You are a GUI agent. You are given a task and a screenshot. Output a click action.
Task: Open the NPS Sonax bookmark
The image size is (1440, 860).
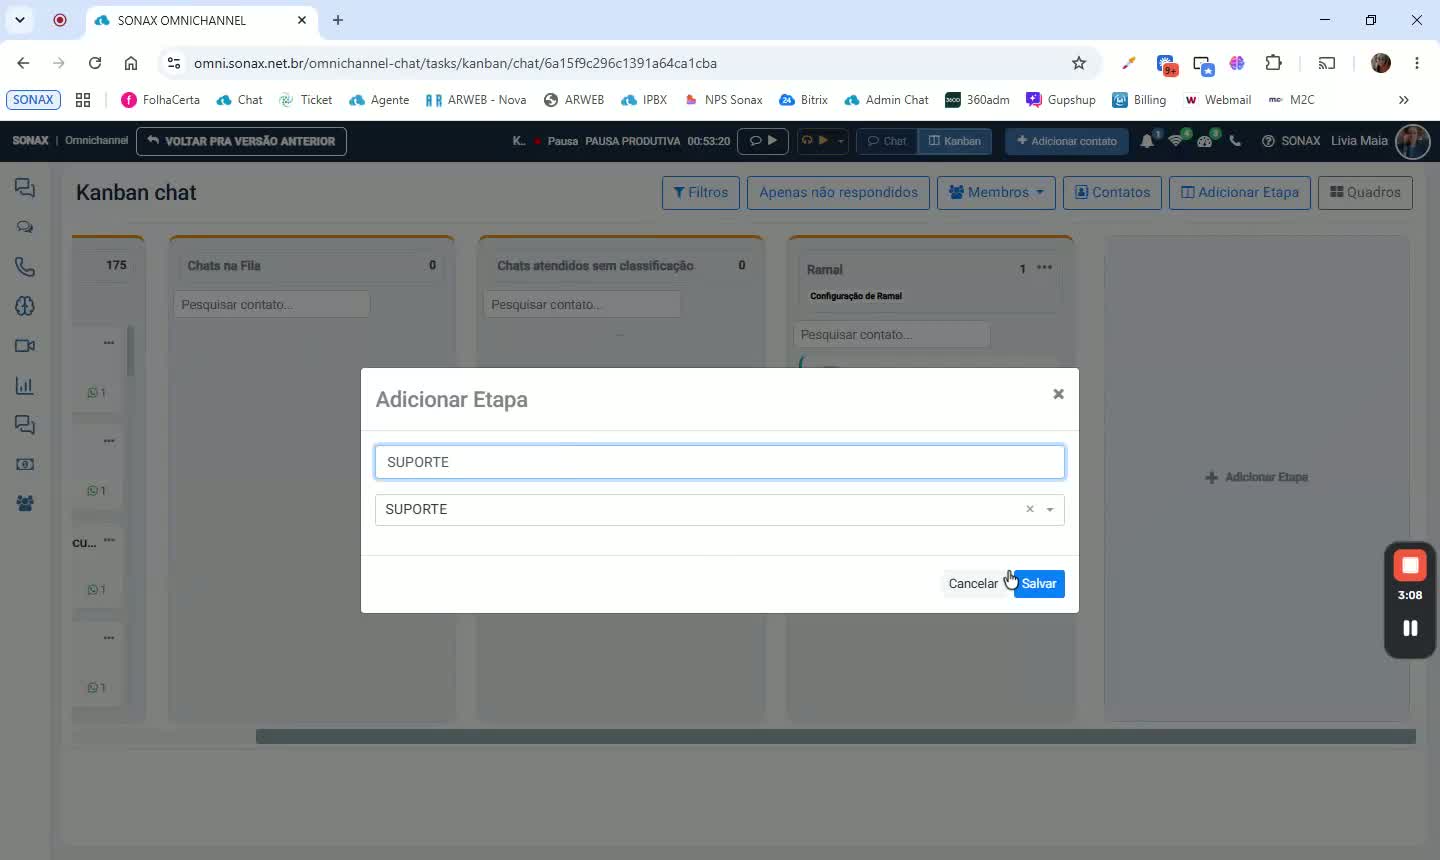(723, 100)
